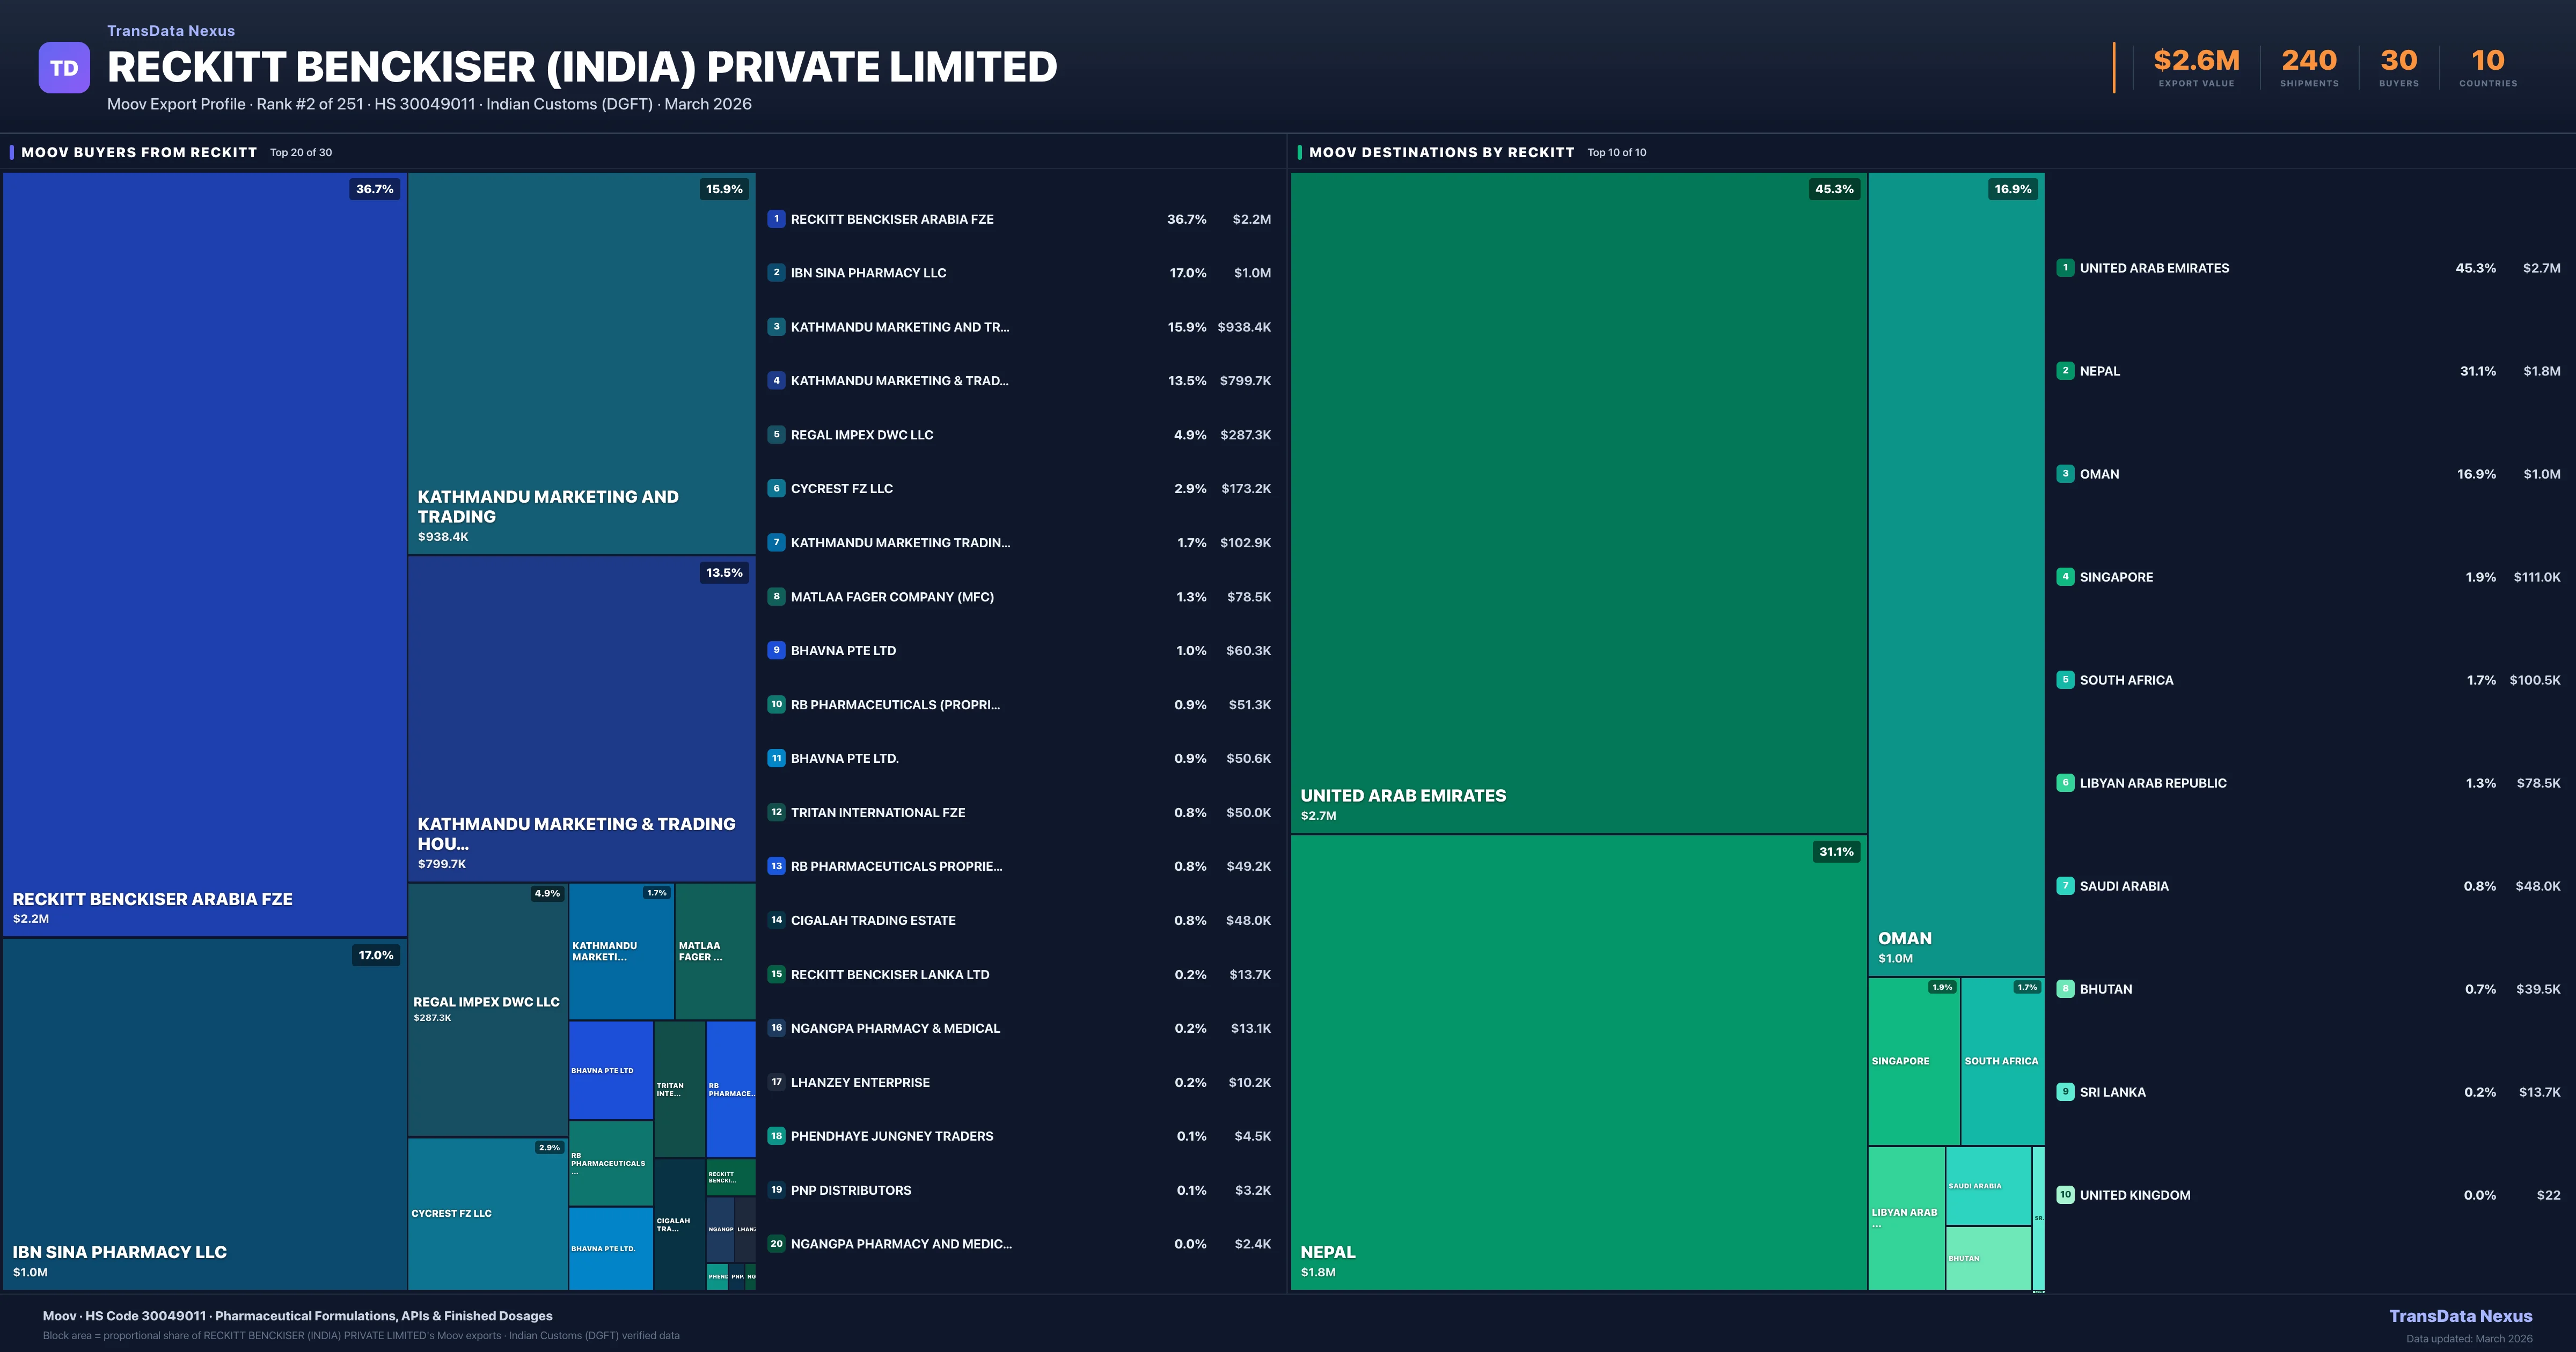Click Moov Buyers From Reckitt header

click(139, 152)
